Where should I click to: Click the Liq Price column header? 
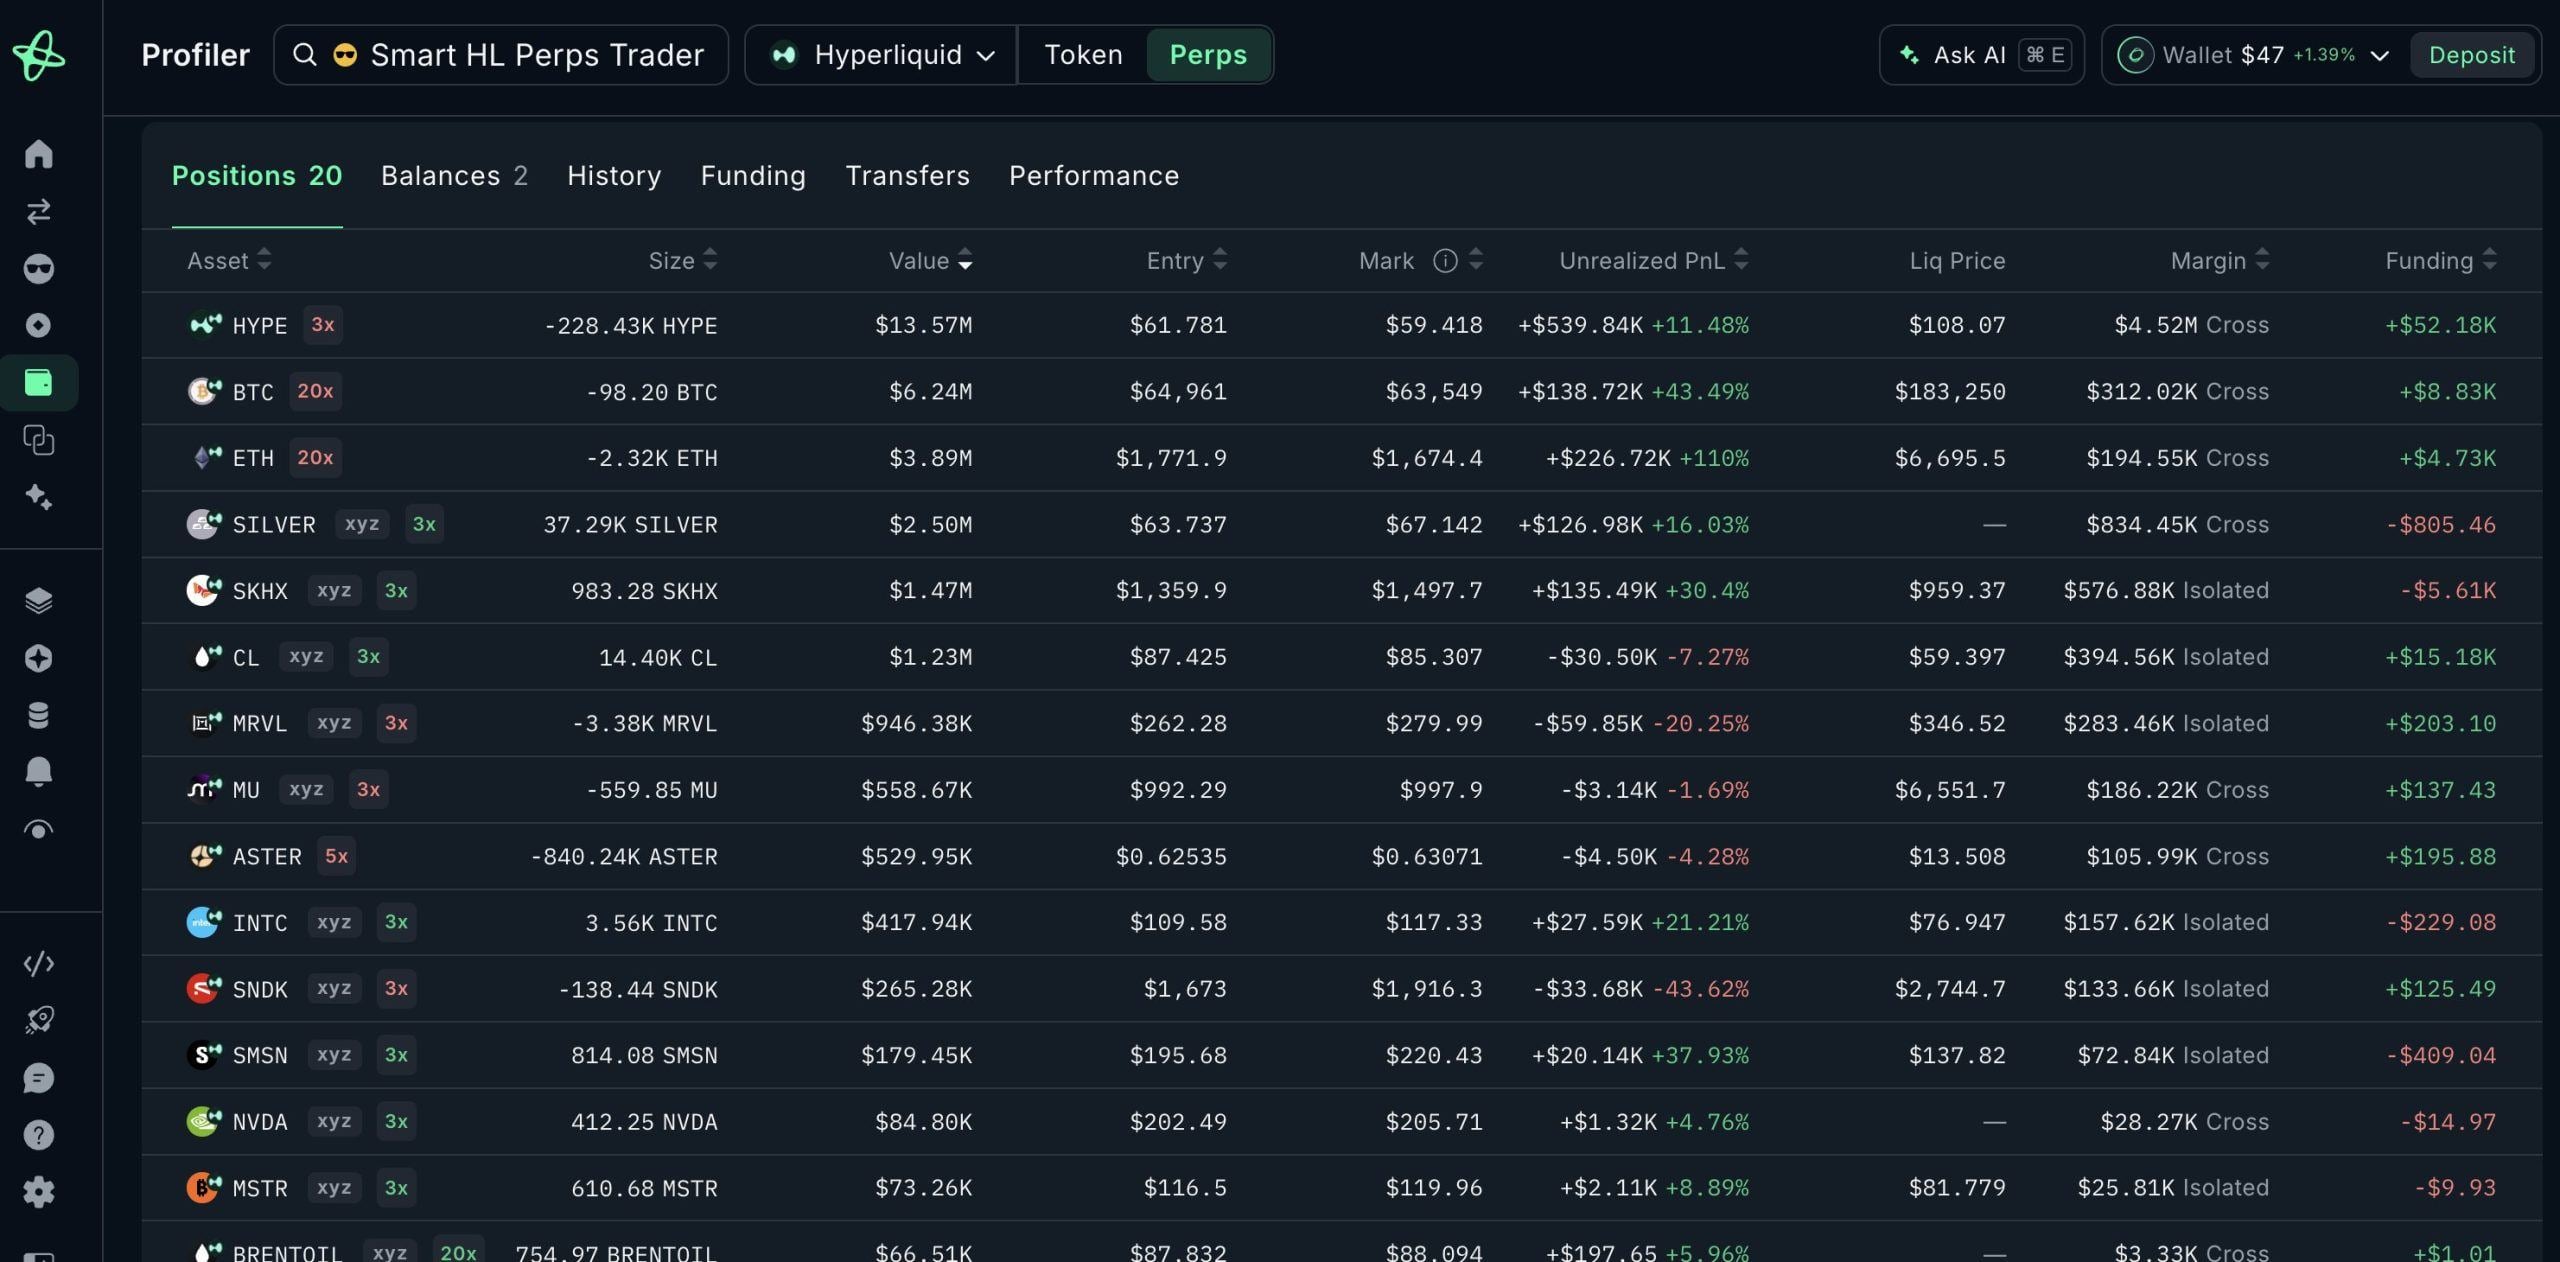[1957, 261]
